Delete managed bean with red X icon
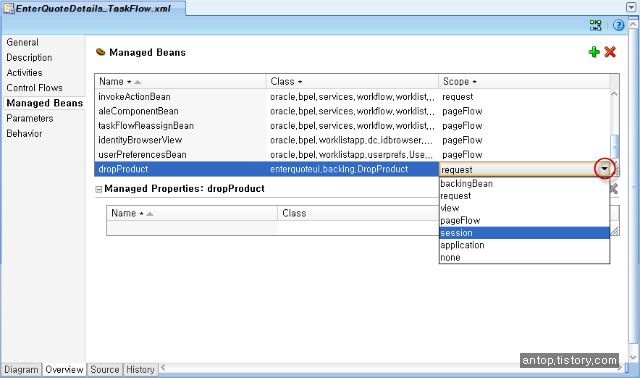The height and width of the screenshot is (378, 640). pos(610,52)
